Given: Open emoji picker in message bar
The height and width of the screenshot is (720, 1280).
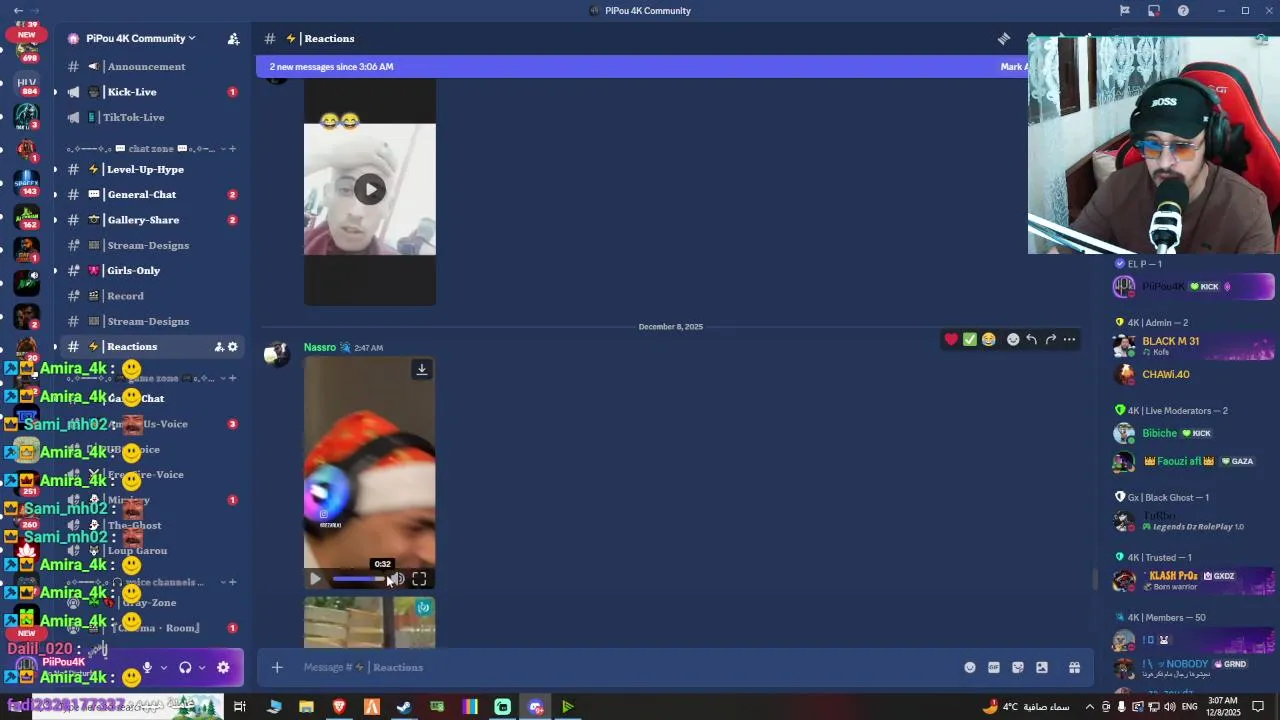Looking at the screenshot, I should 969,667.
